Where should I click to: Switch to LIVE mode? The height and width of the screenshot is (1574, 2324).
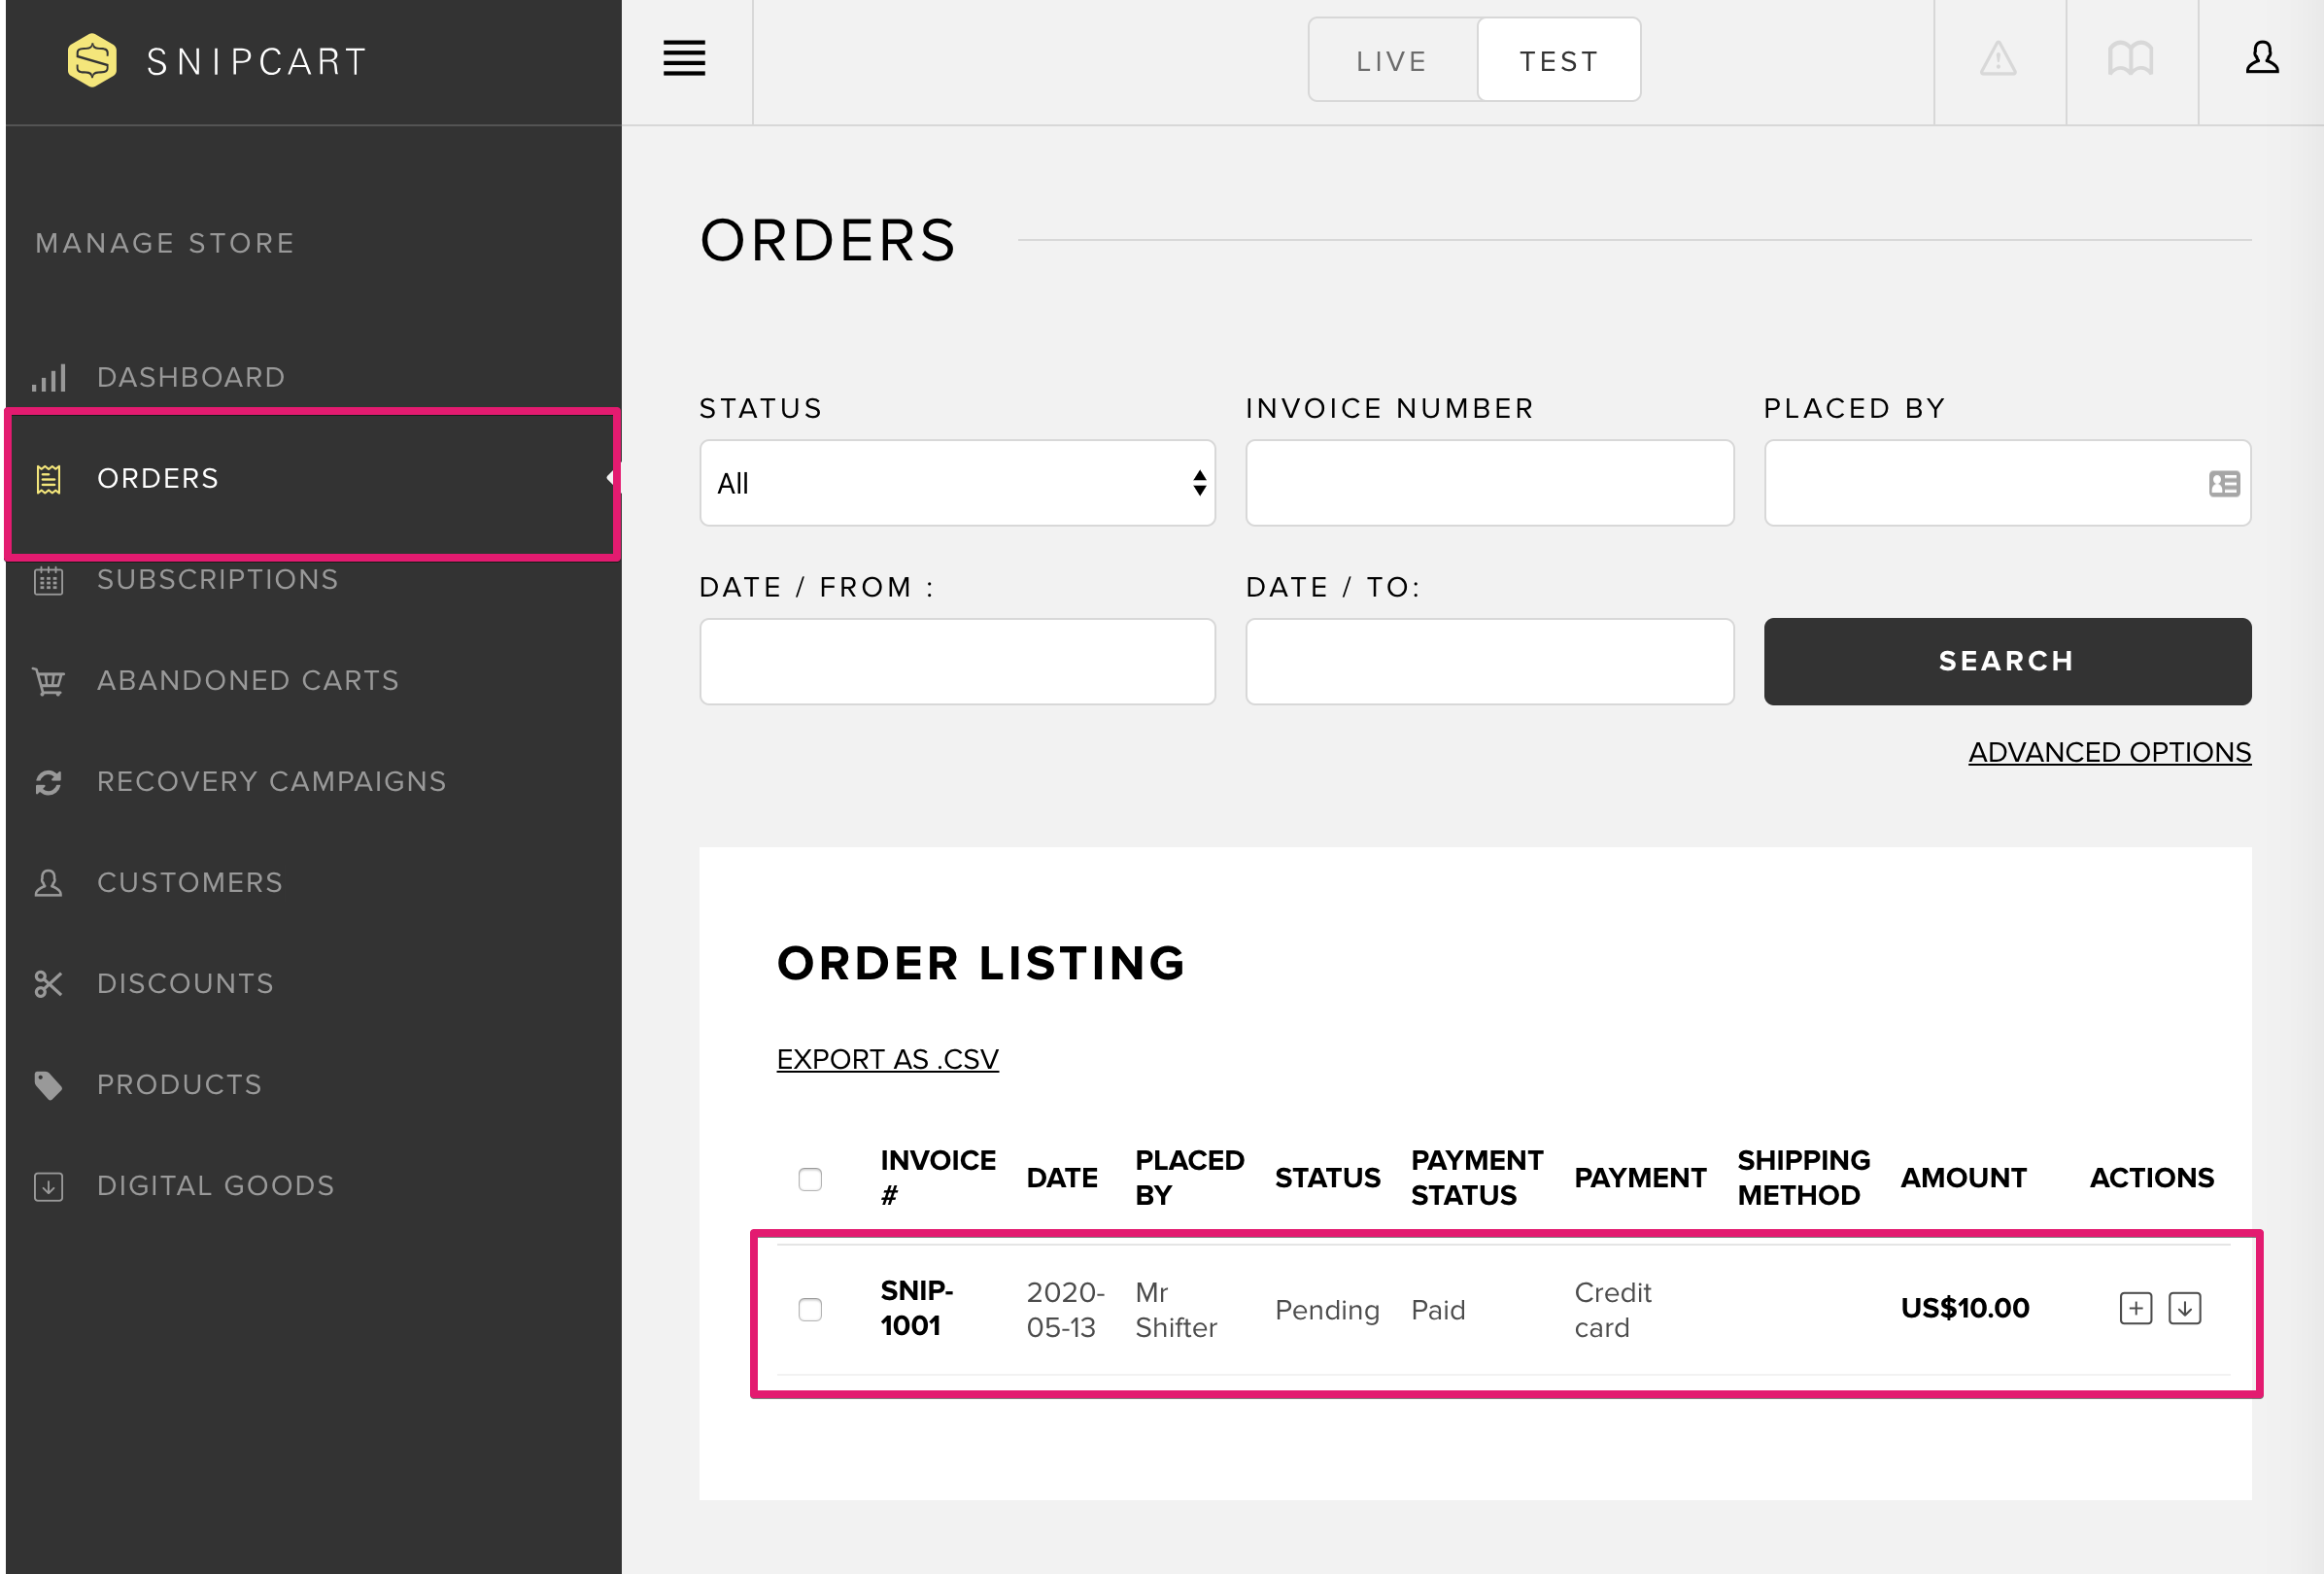[x=1392, y=60]
